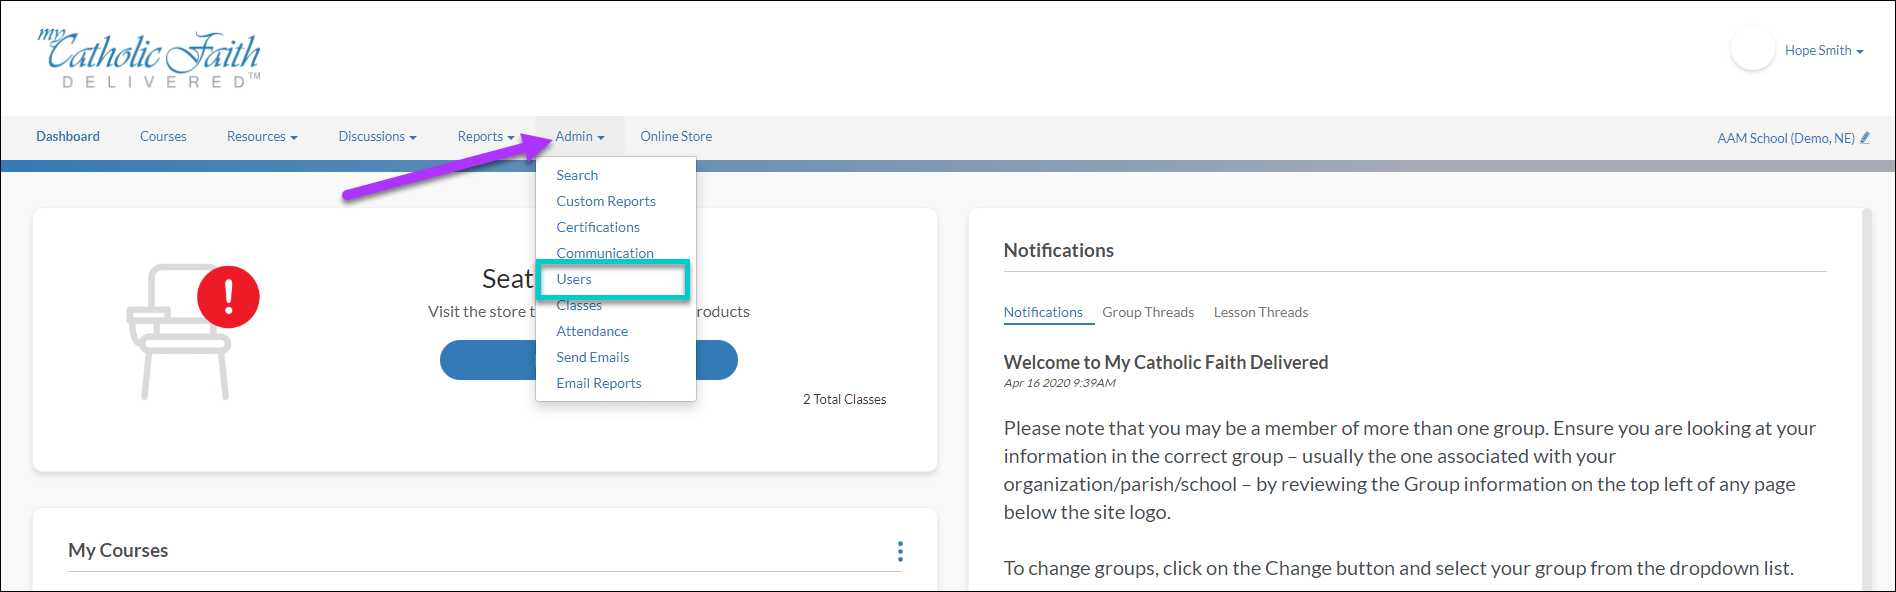Switch to the Notifications tab
The height and width of the screenshot is (592, 1896).
1043,312
